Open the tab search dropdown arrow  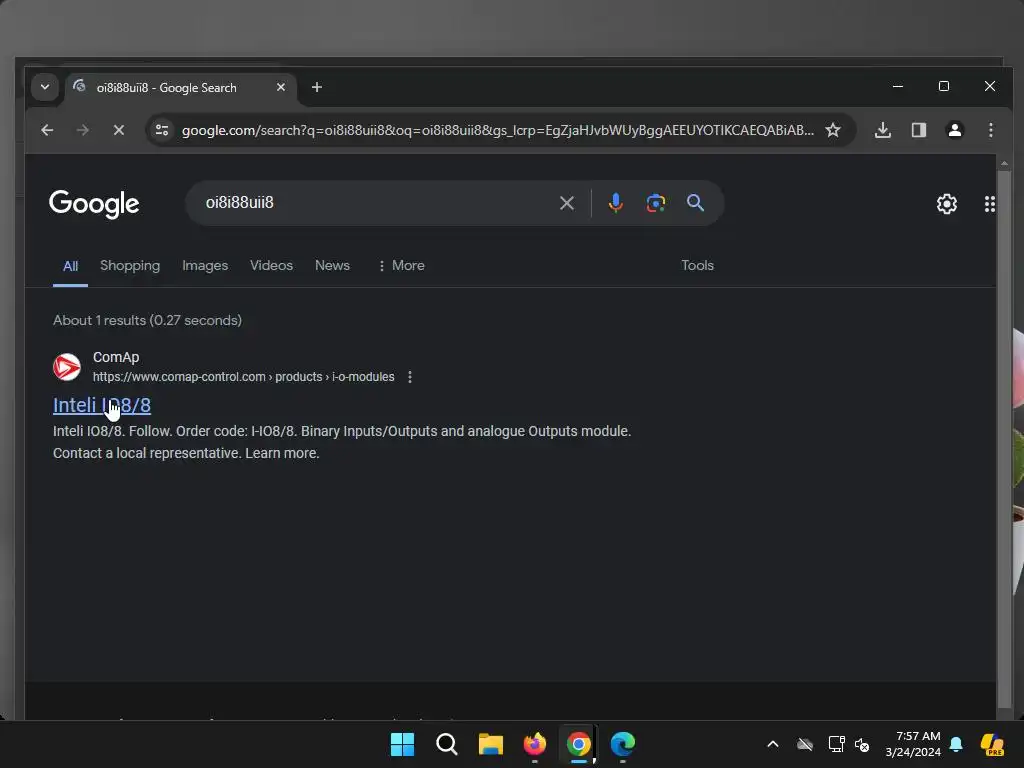44,87
